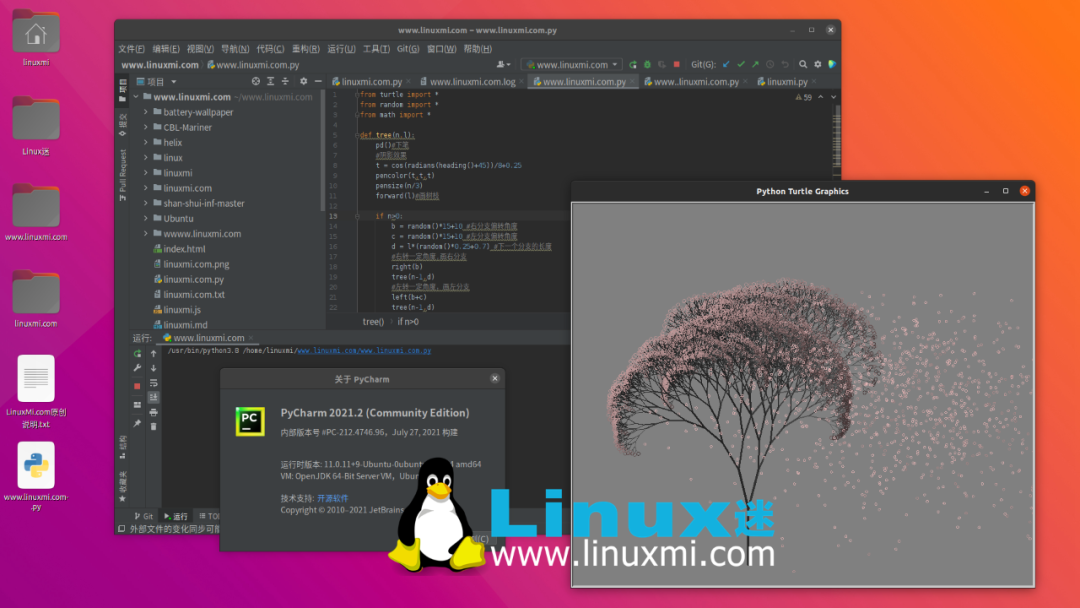
Task: Click the Git commit green checkmark
Action: point(741,65)
